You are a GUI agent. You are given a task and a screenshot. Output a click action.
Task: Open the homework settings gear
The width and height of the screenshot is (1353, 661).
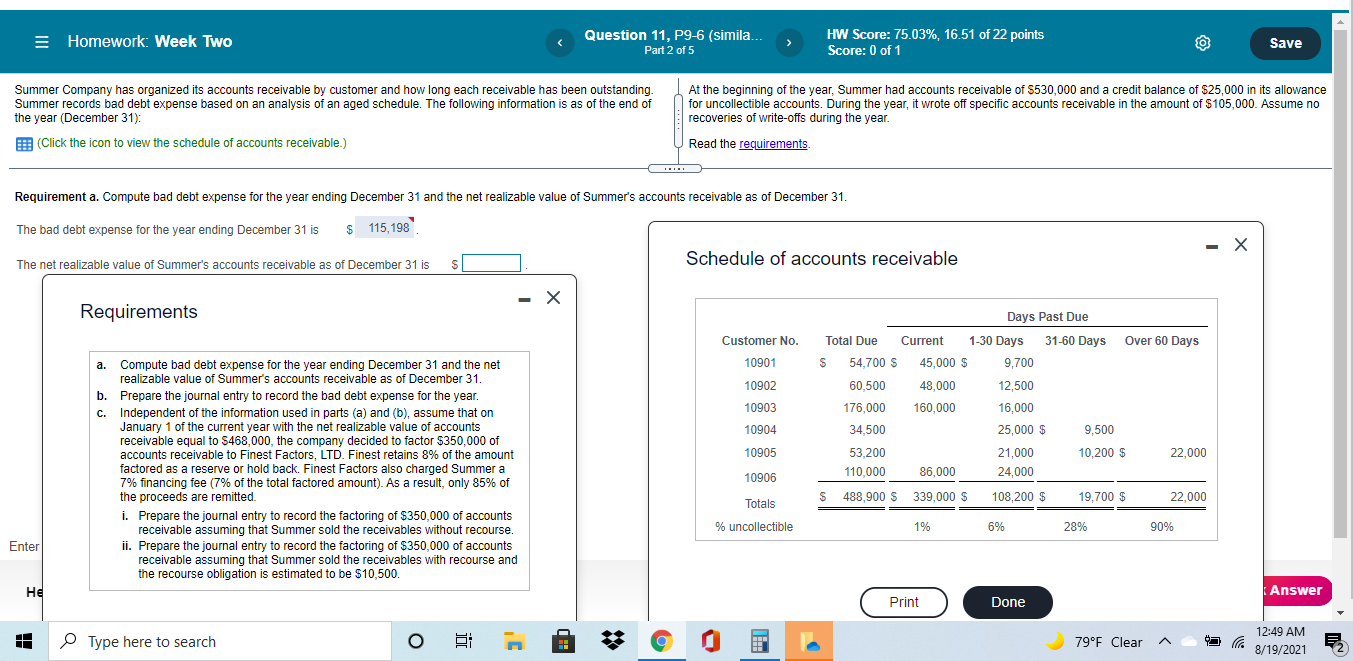coord(1202,43)
